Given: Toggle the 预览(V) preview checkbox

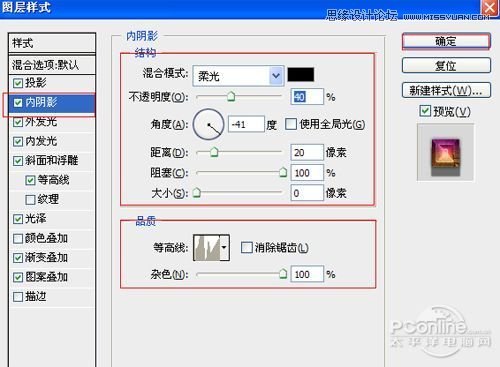Looking at the screenshot, I should tap(425, 111).
